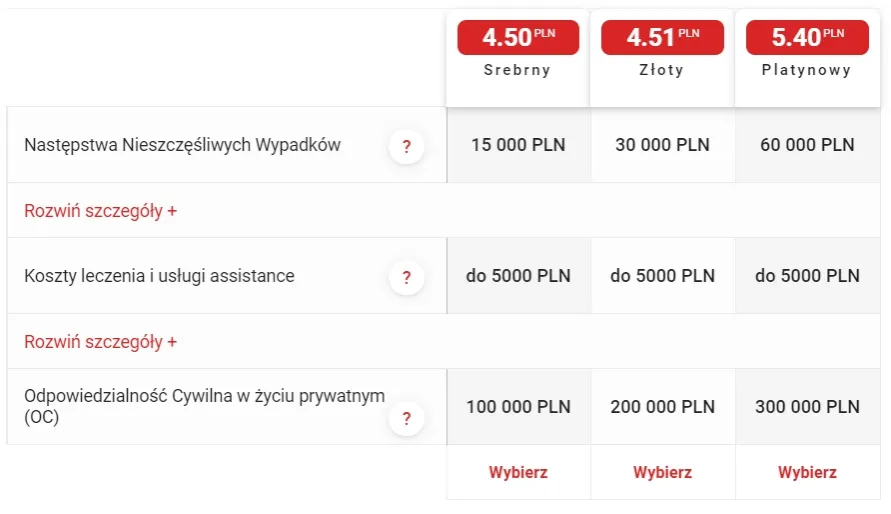
Task: Click the 15 000 PLN Srebrny cell
Action: (518, 145)
